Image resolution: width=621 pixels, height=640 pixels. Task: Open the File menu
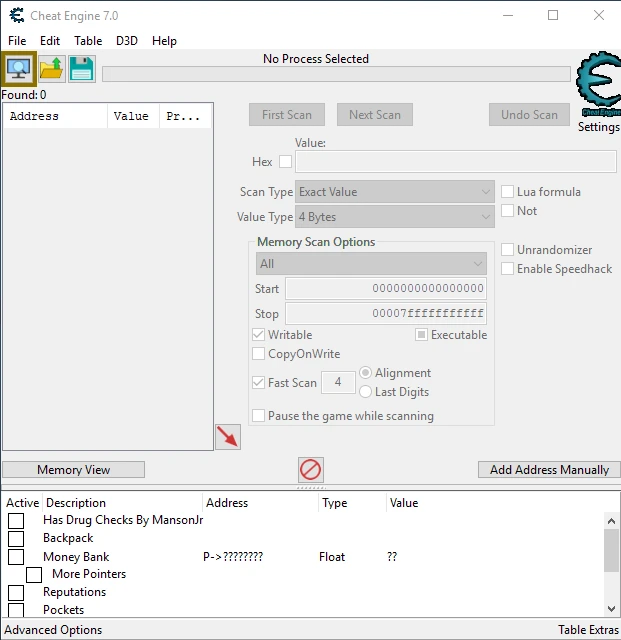[17, 41]
